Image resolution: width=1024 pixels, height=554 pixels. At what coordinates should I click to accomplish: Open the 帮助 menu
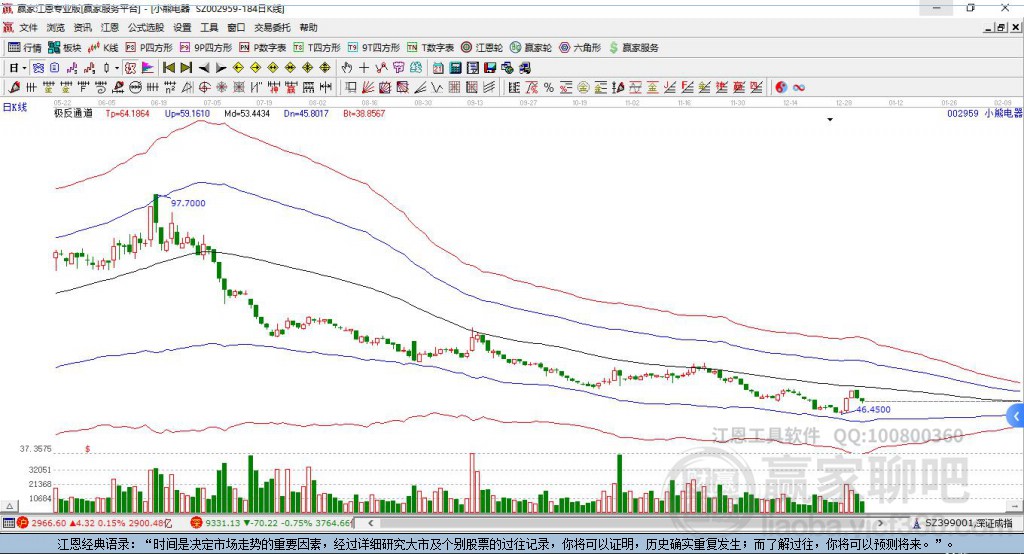click(x=308, y=27)
